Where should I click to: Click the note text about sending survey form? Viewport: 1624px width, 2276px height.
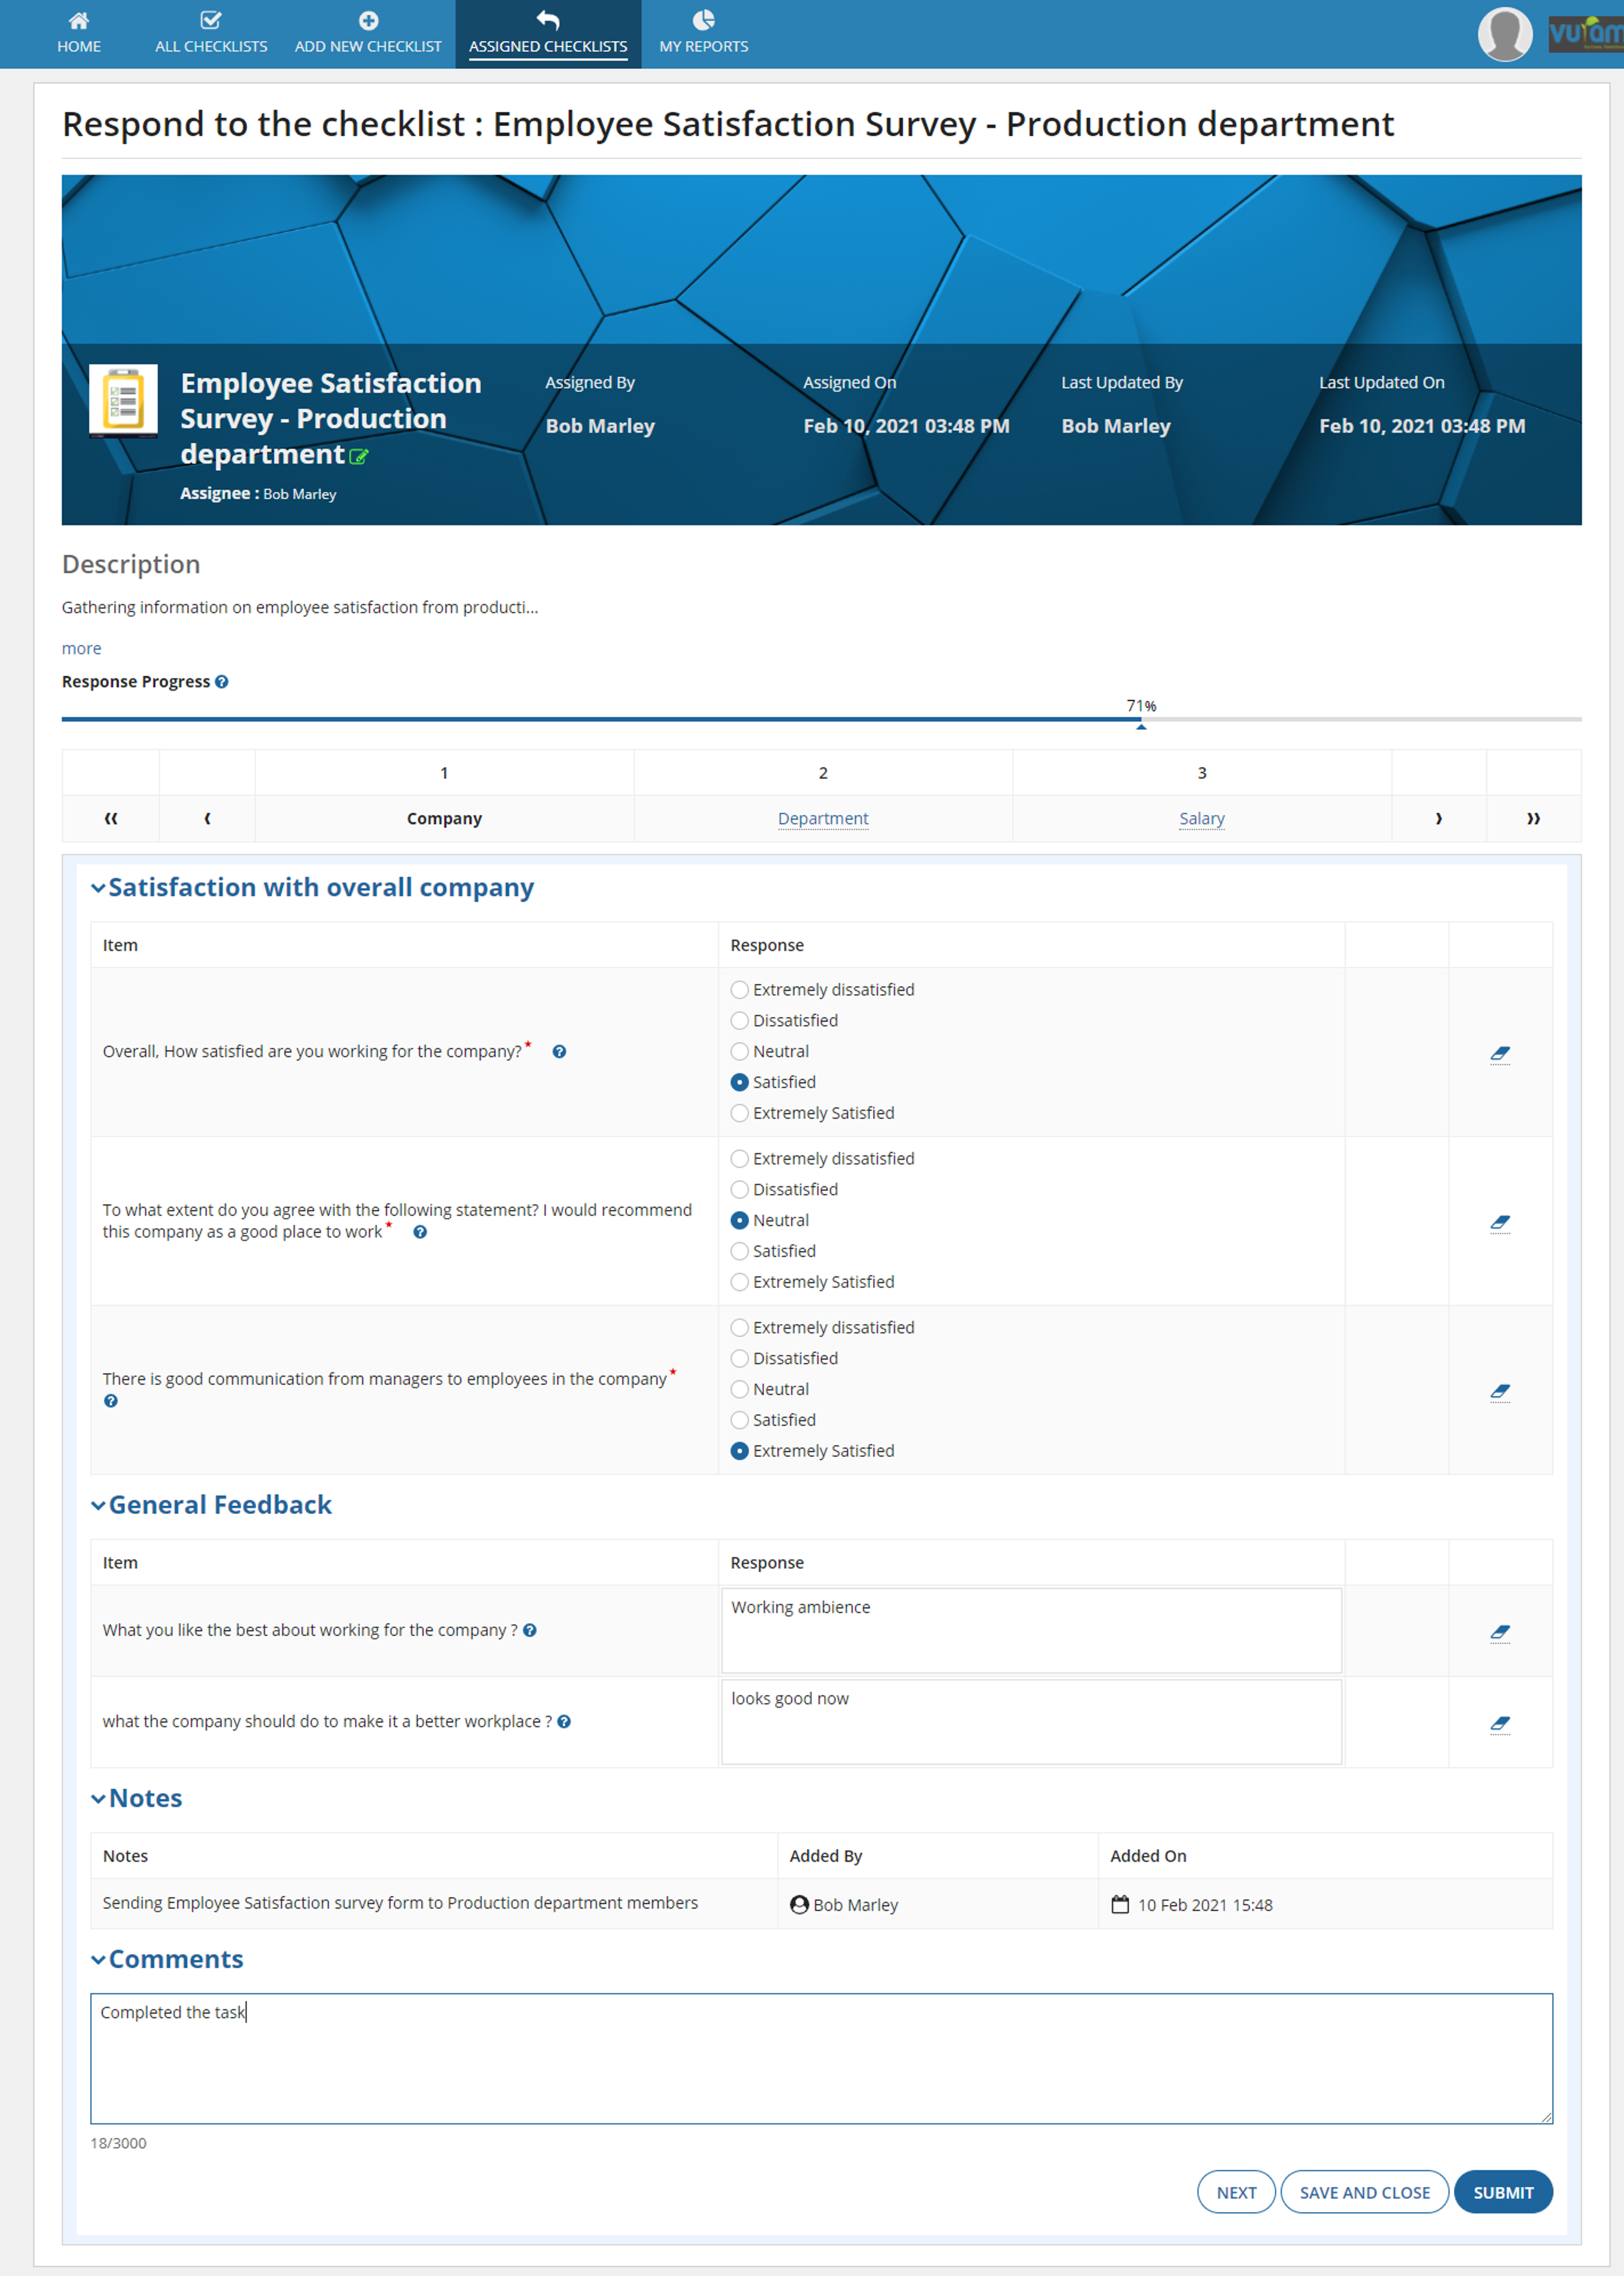tap(400, 1903)
